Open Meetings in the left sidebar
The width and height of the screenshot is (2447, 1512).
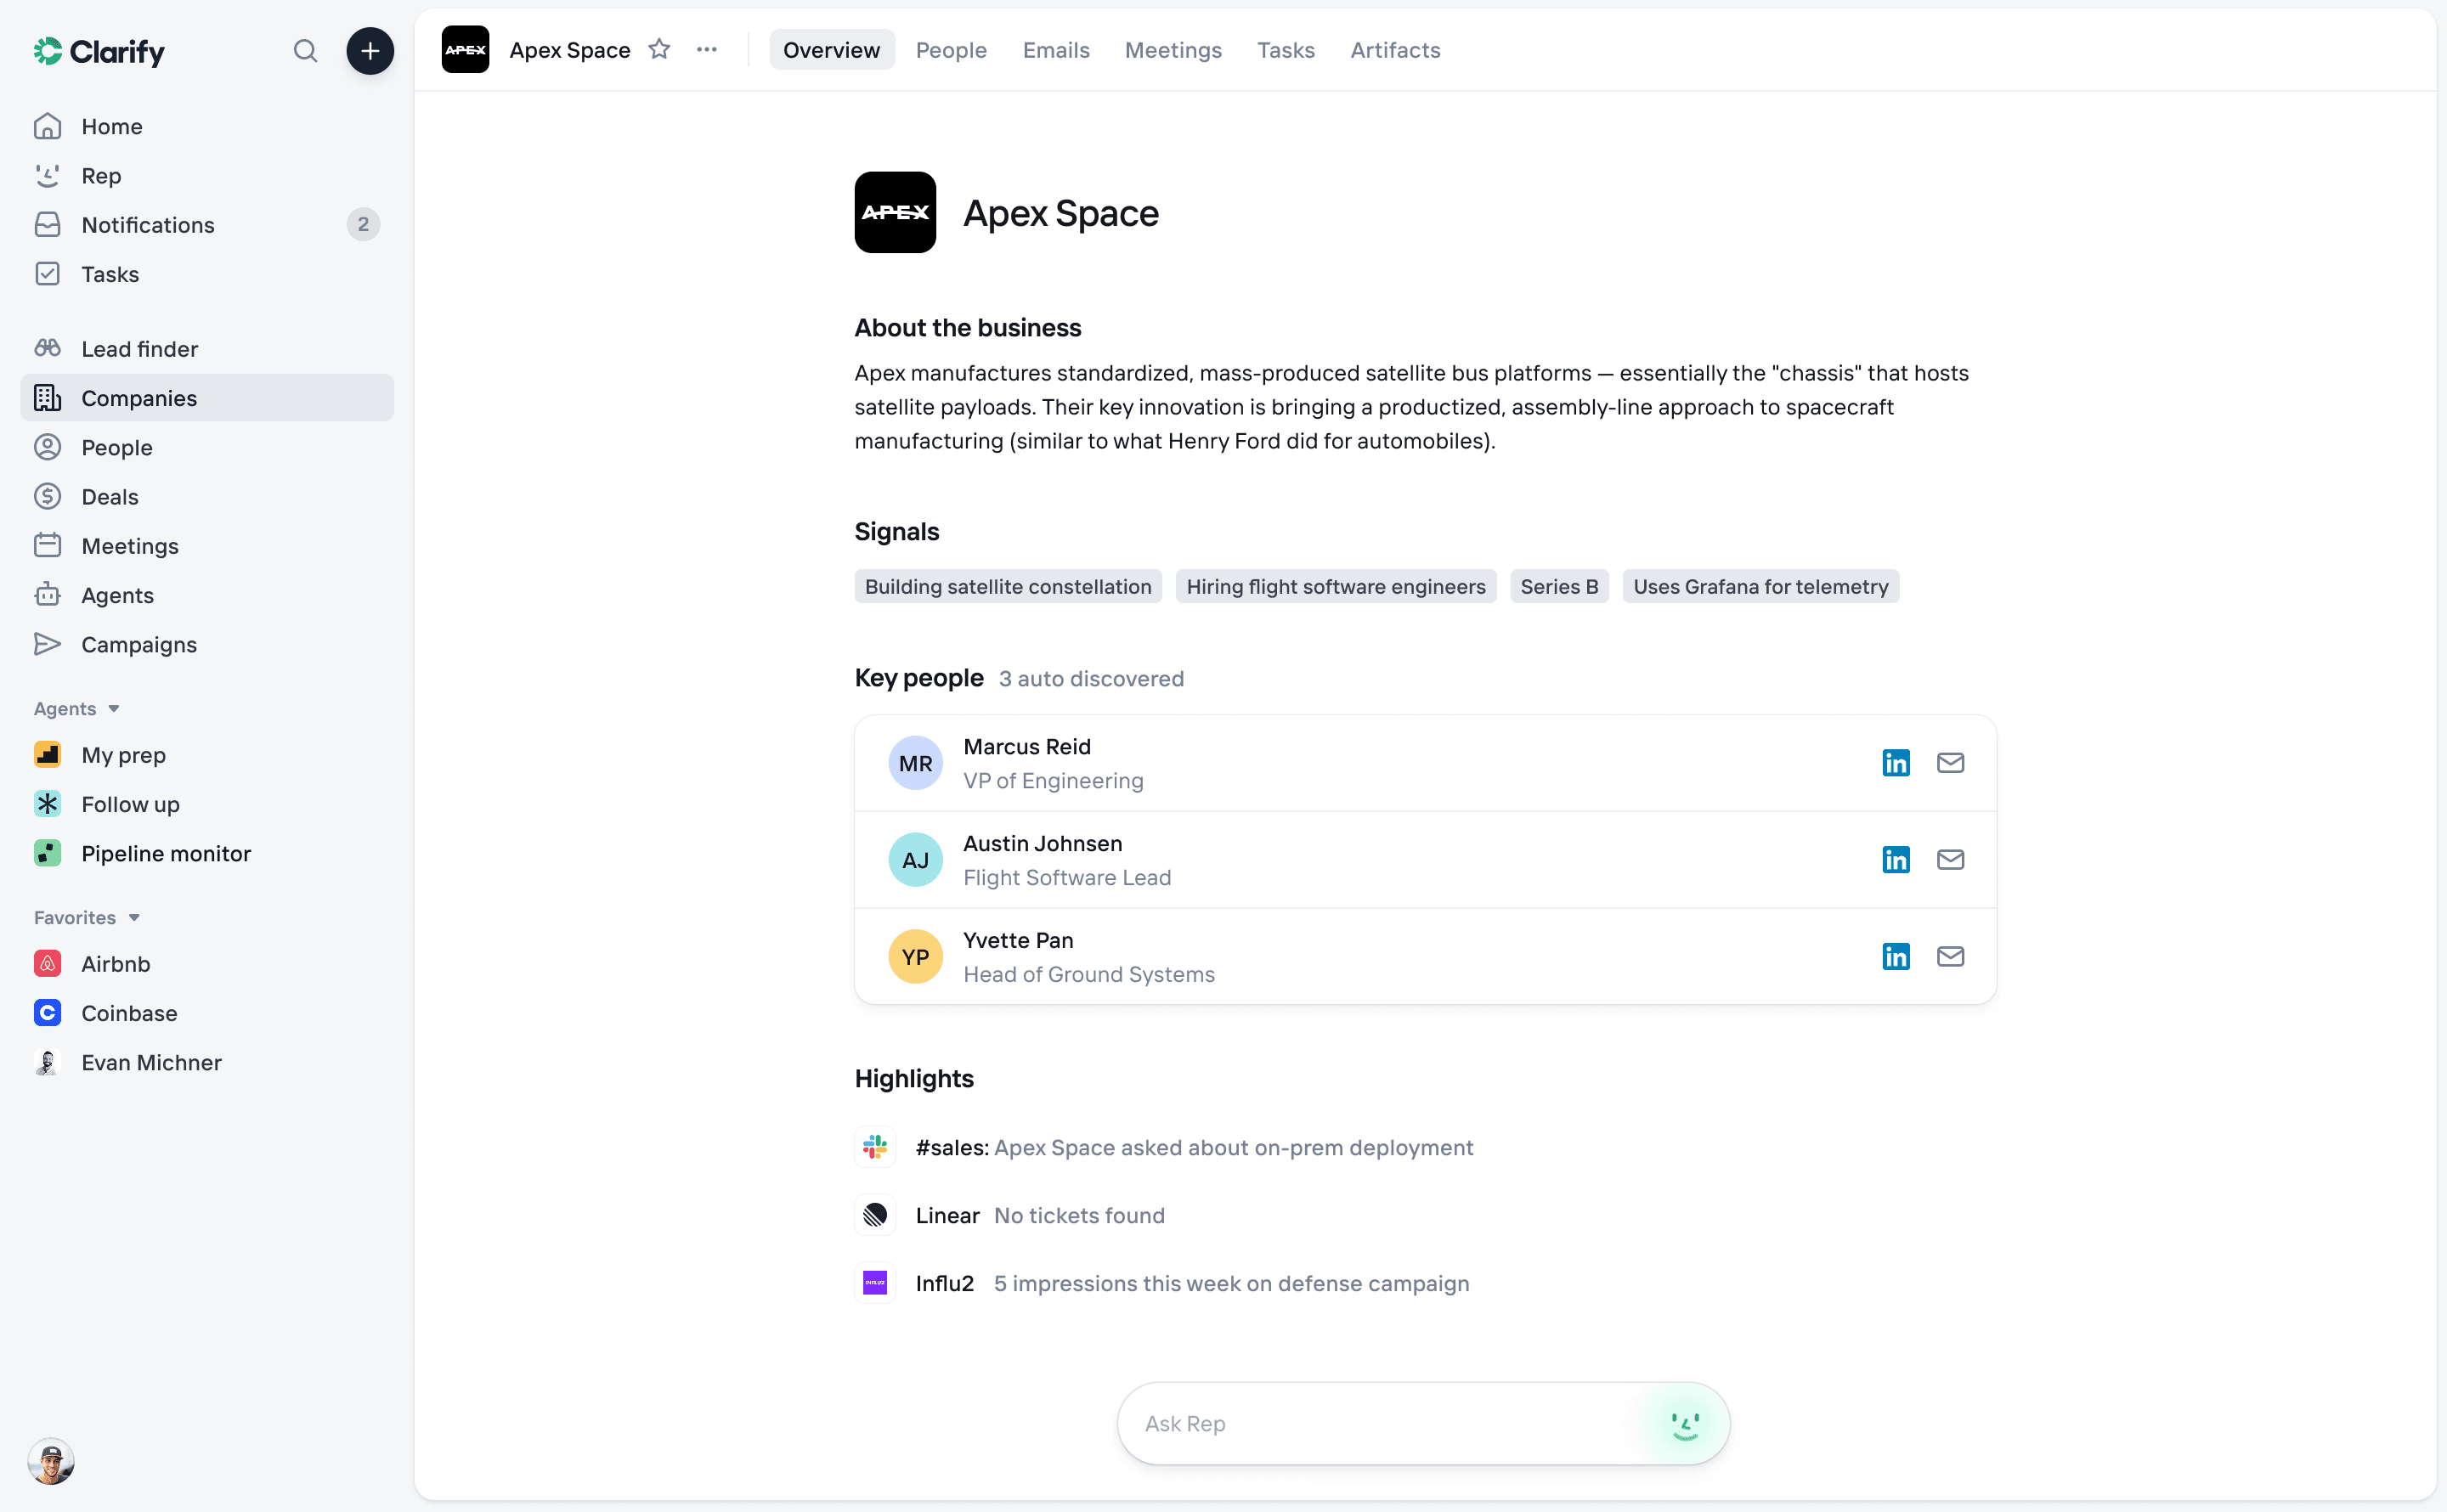(x=207, y=545)
